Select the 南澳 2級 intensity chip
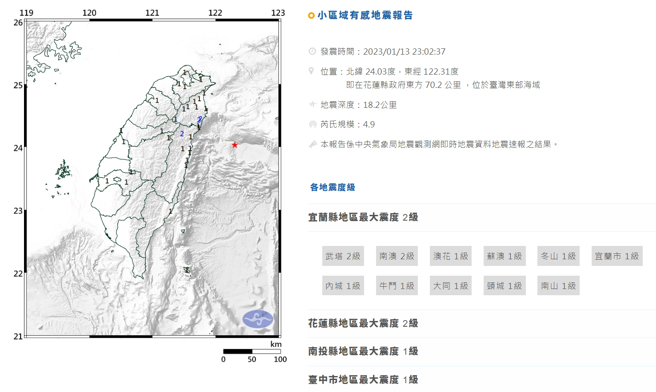The width and height of the screenshot is (656, 392). (397, 256)
